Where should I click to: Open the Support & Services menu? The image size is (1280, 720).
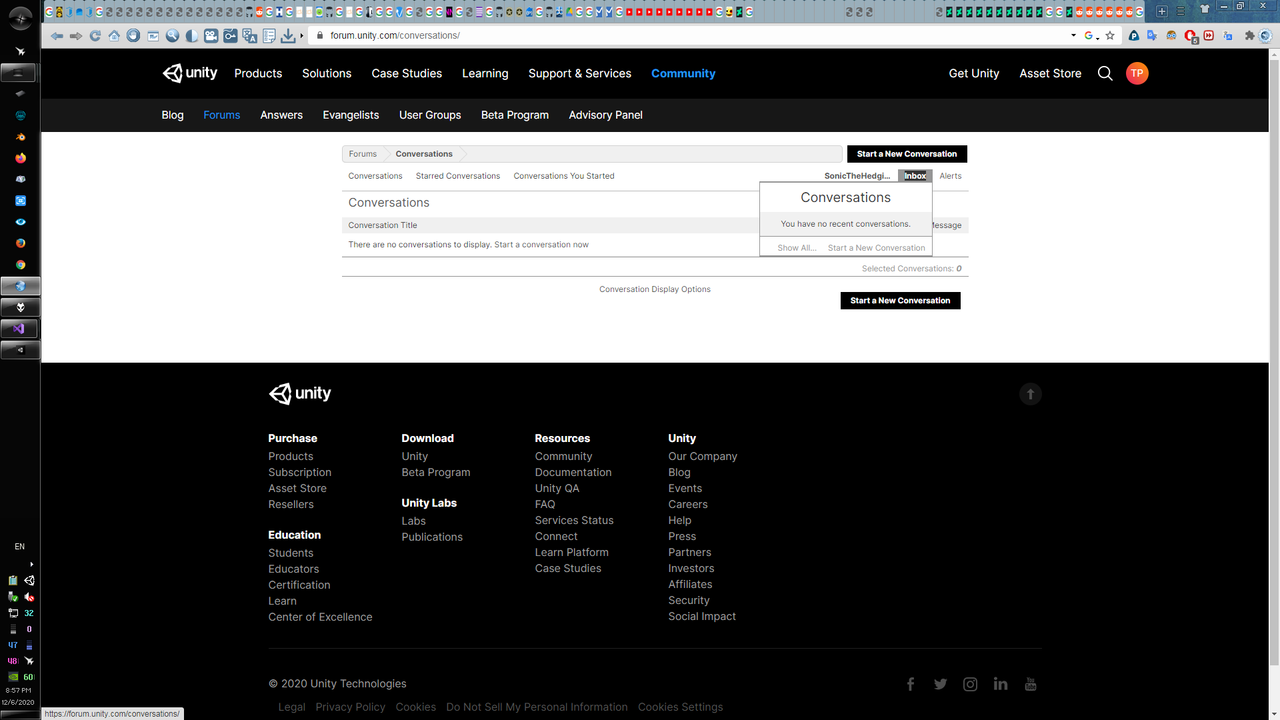click(580, 73)
